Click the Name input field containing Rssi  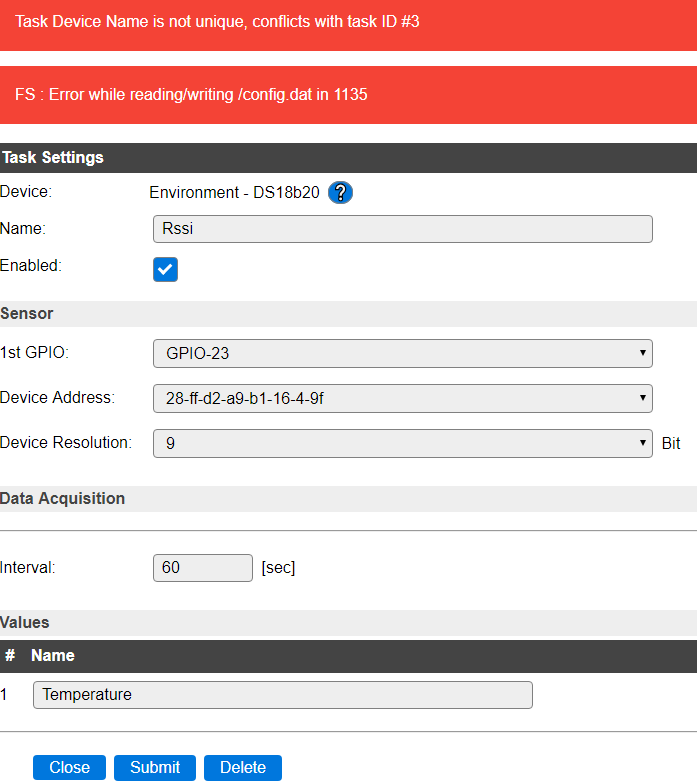click(402, 229)
